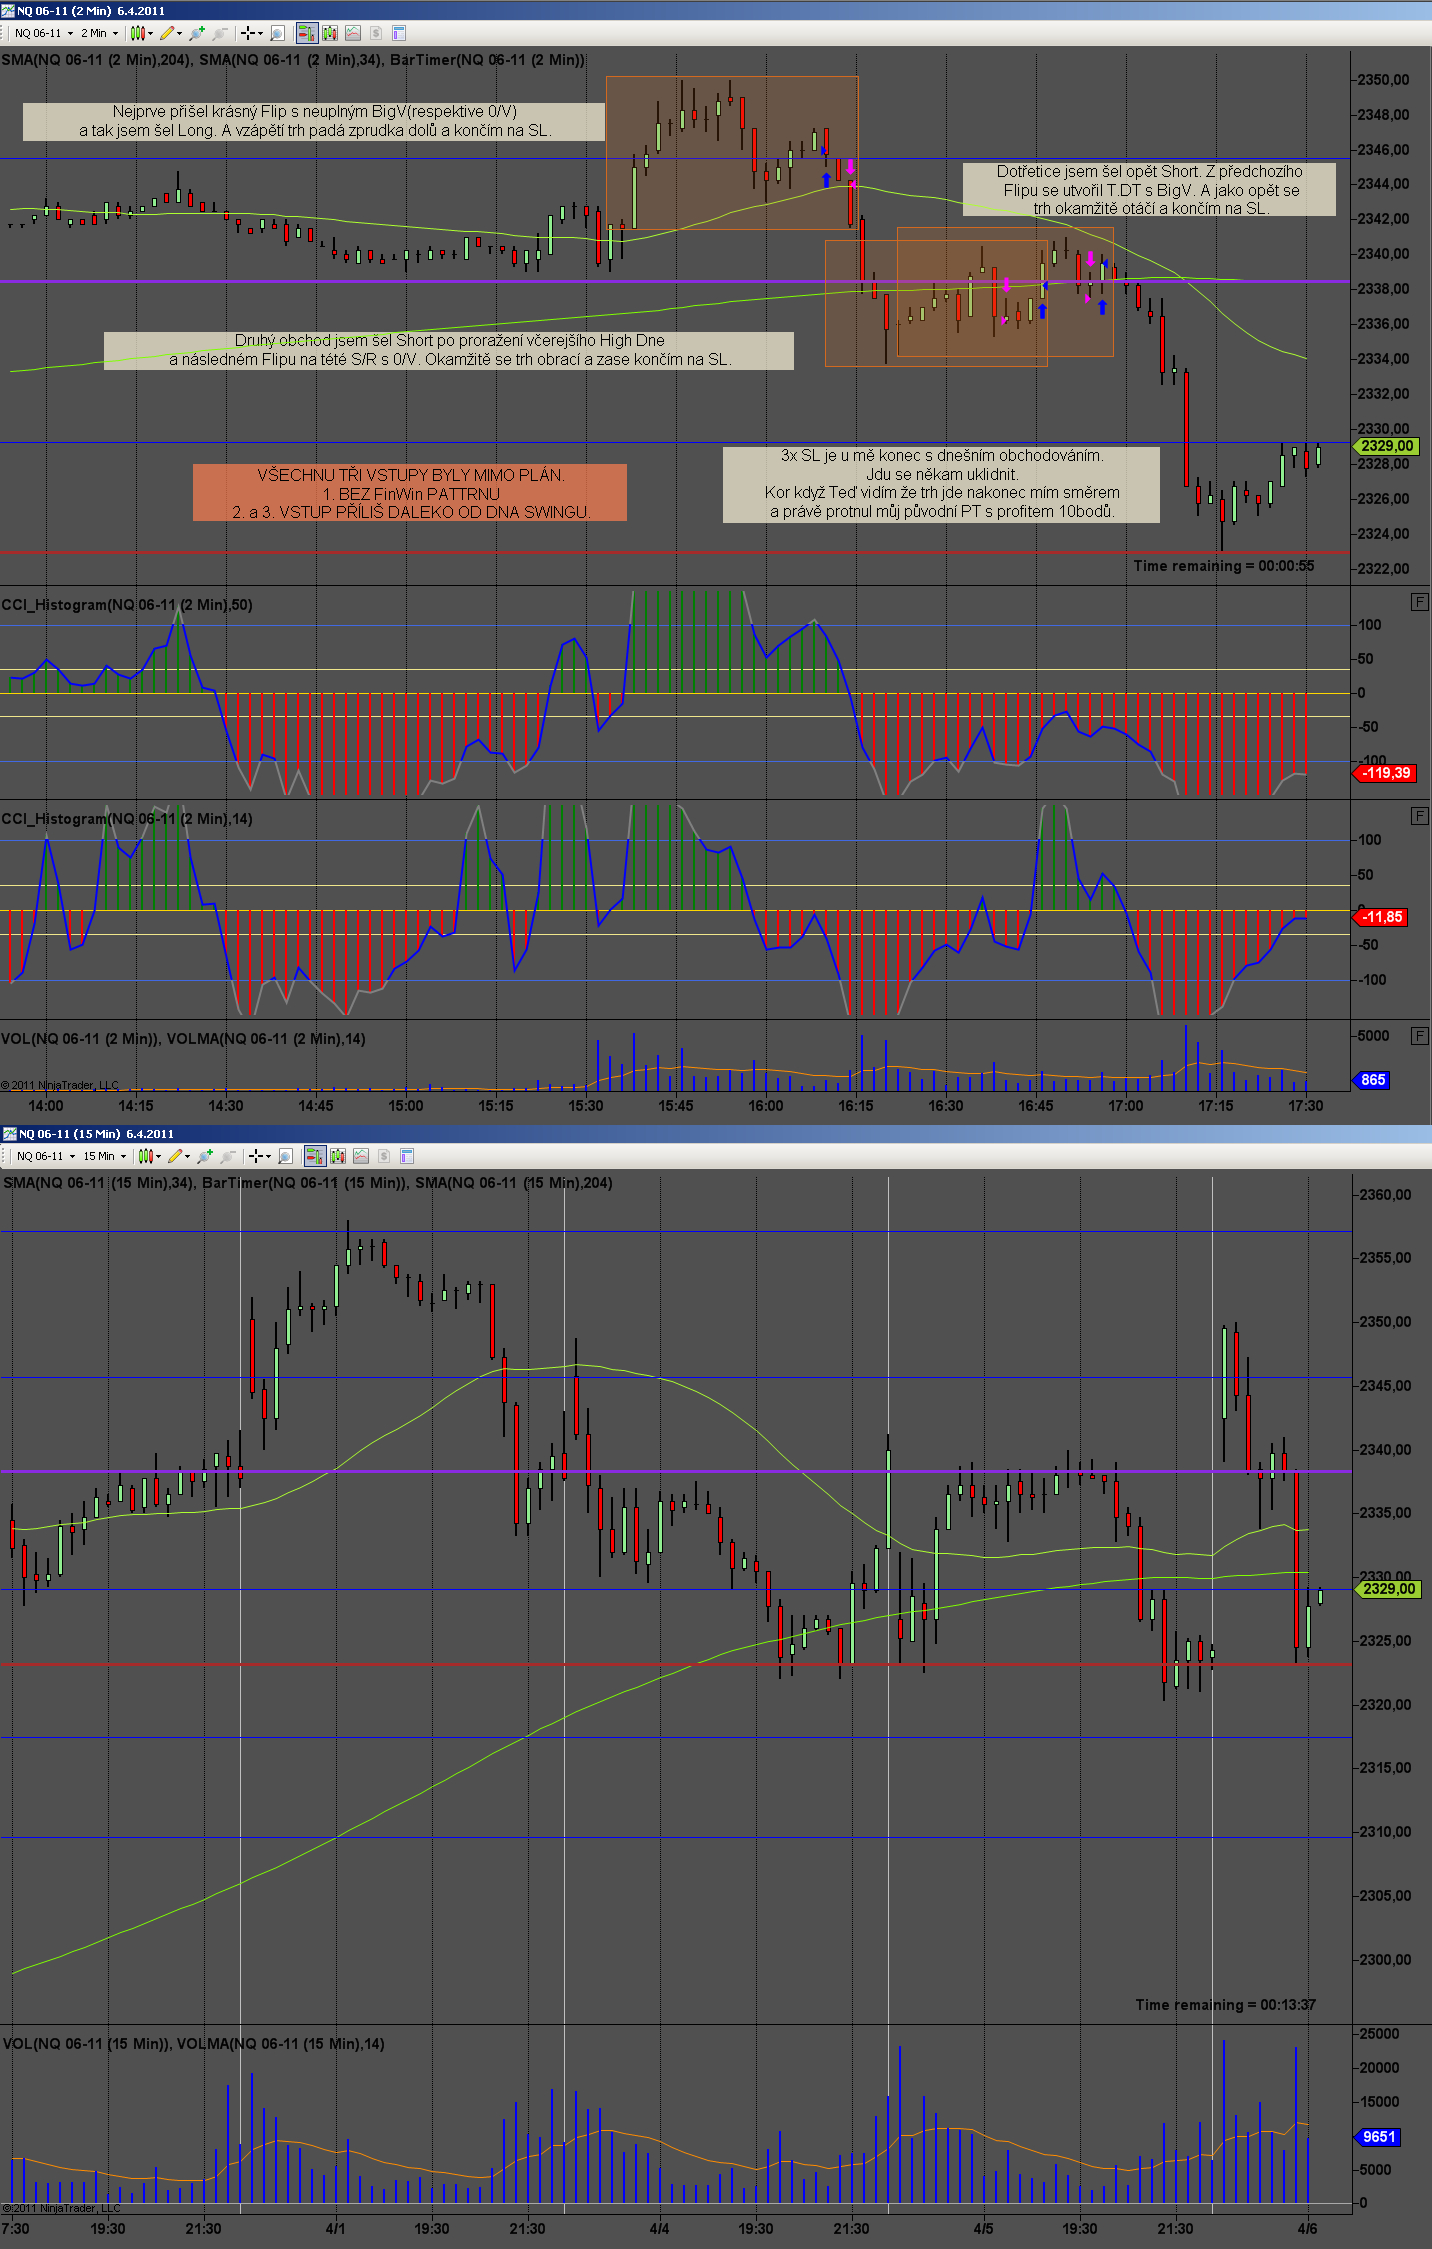Select the 'CCI_Histogram(NQ 06-11 (2 Min),14)' label
The height and width of the screenshot is (2249, 1432).
[127, 819]
